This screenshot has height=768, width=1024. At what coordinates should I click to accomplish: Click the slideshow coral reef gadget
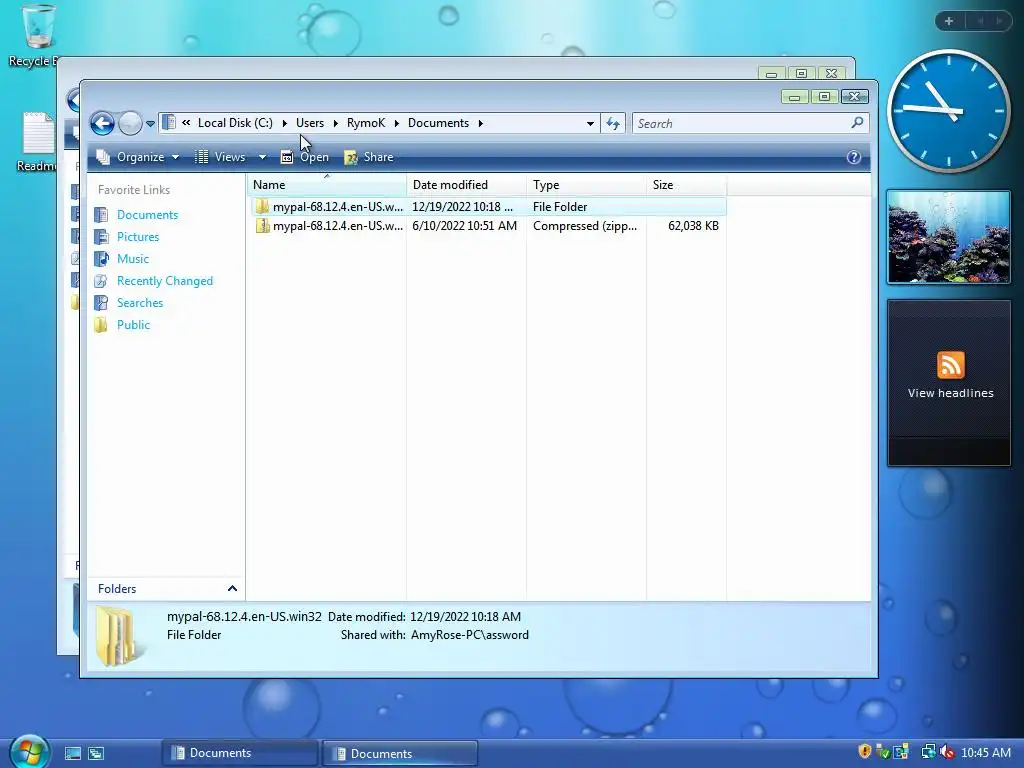click(948, 237)
